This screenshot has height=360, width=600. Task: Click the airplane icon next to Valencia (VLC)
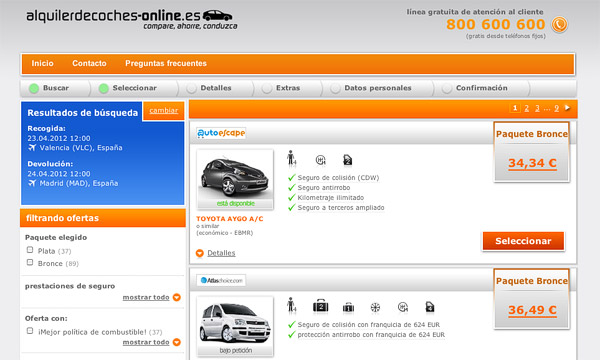click(32, 148)
